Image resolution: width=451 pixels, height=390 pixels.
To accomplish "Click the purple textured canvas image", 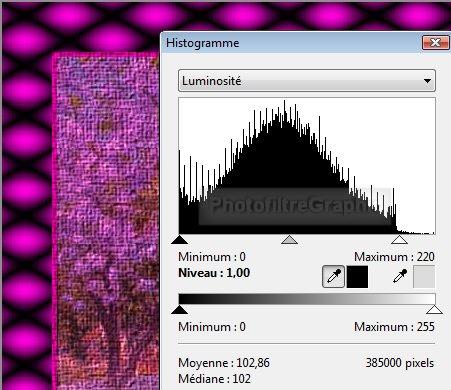I will (106, 220).
